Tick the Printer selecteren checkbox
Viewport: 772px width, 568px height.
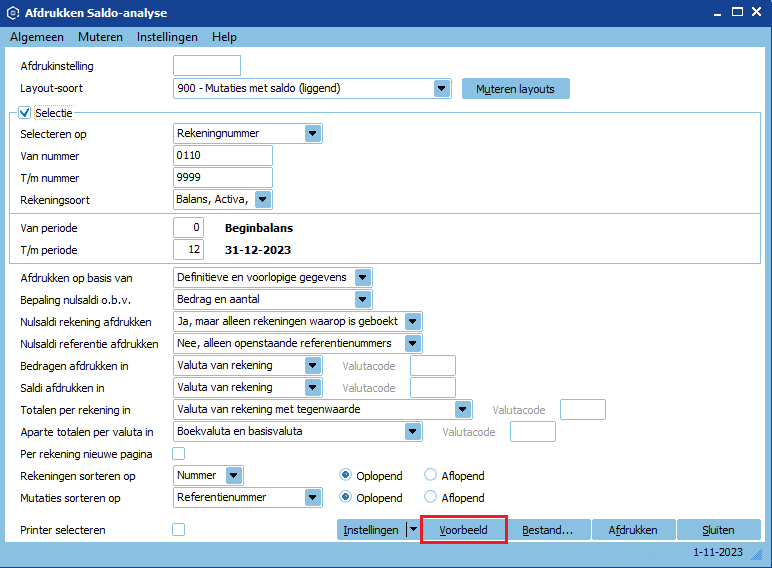(x=179, y=530)
